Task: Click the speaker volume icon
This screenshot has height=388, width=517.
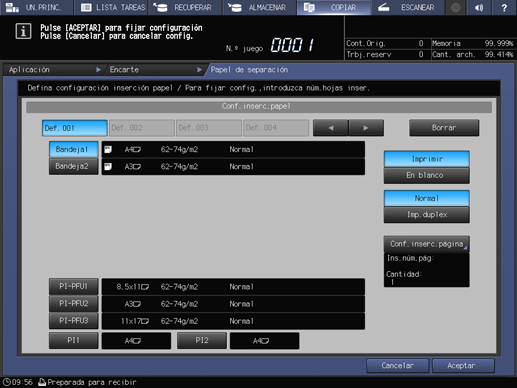Action: click(x=479, y=7)
